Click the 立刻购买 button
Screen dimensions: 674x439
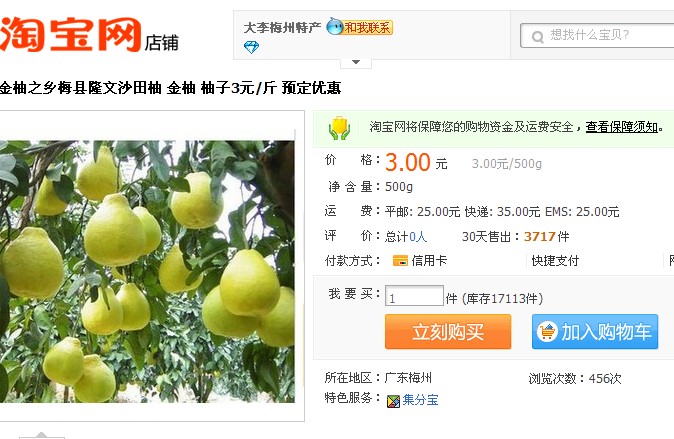448,332
